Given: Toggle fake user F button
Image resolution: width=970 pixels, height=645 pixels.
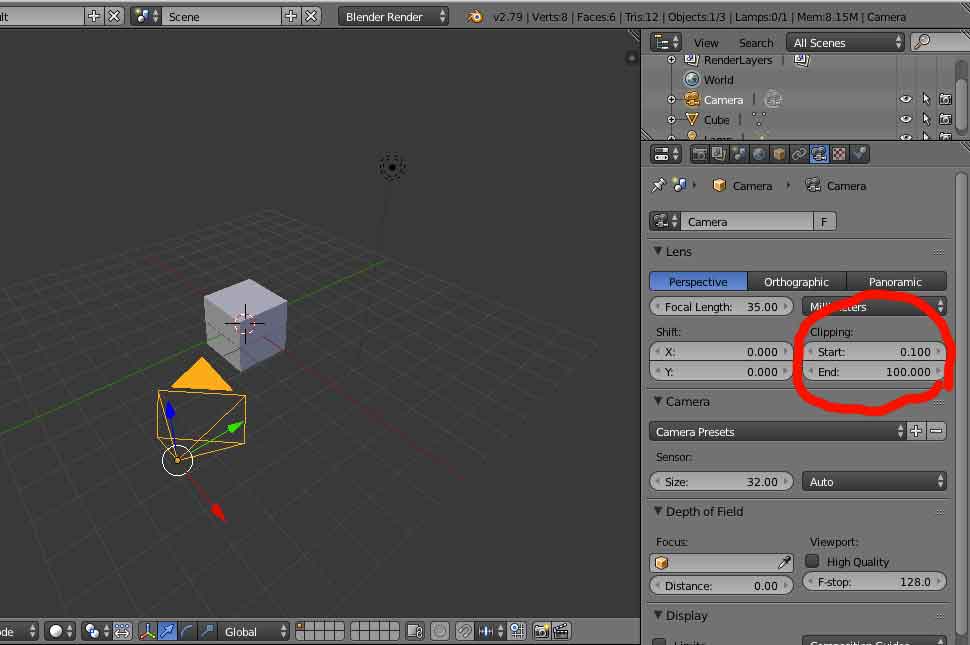Looking at the screenshot, I should (x=825, y=221).
